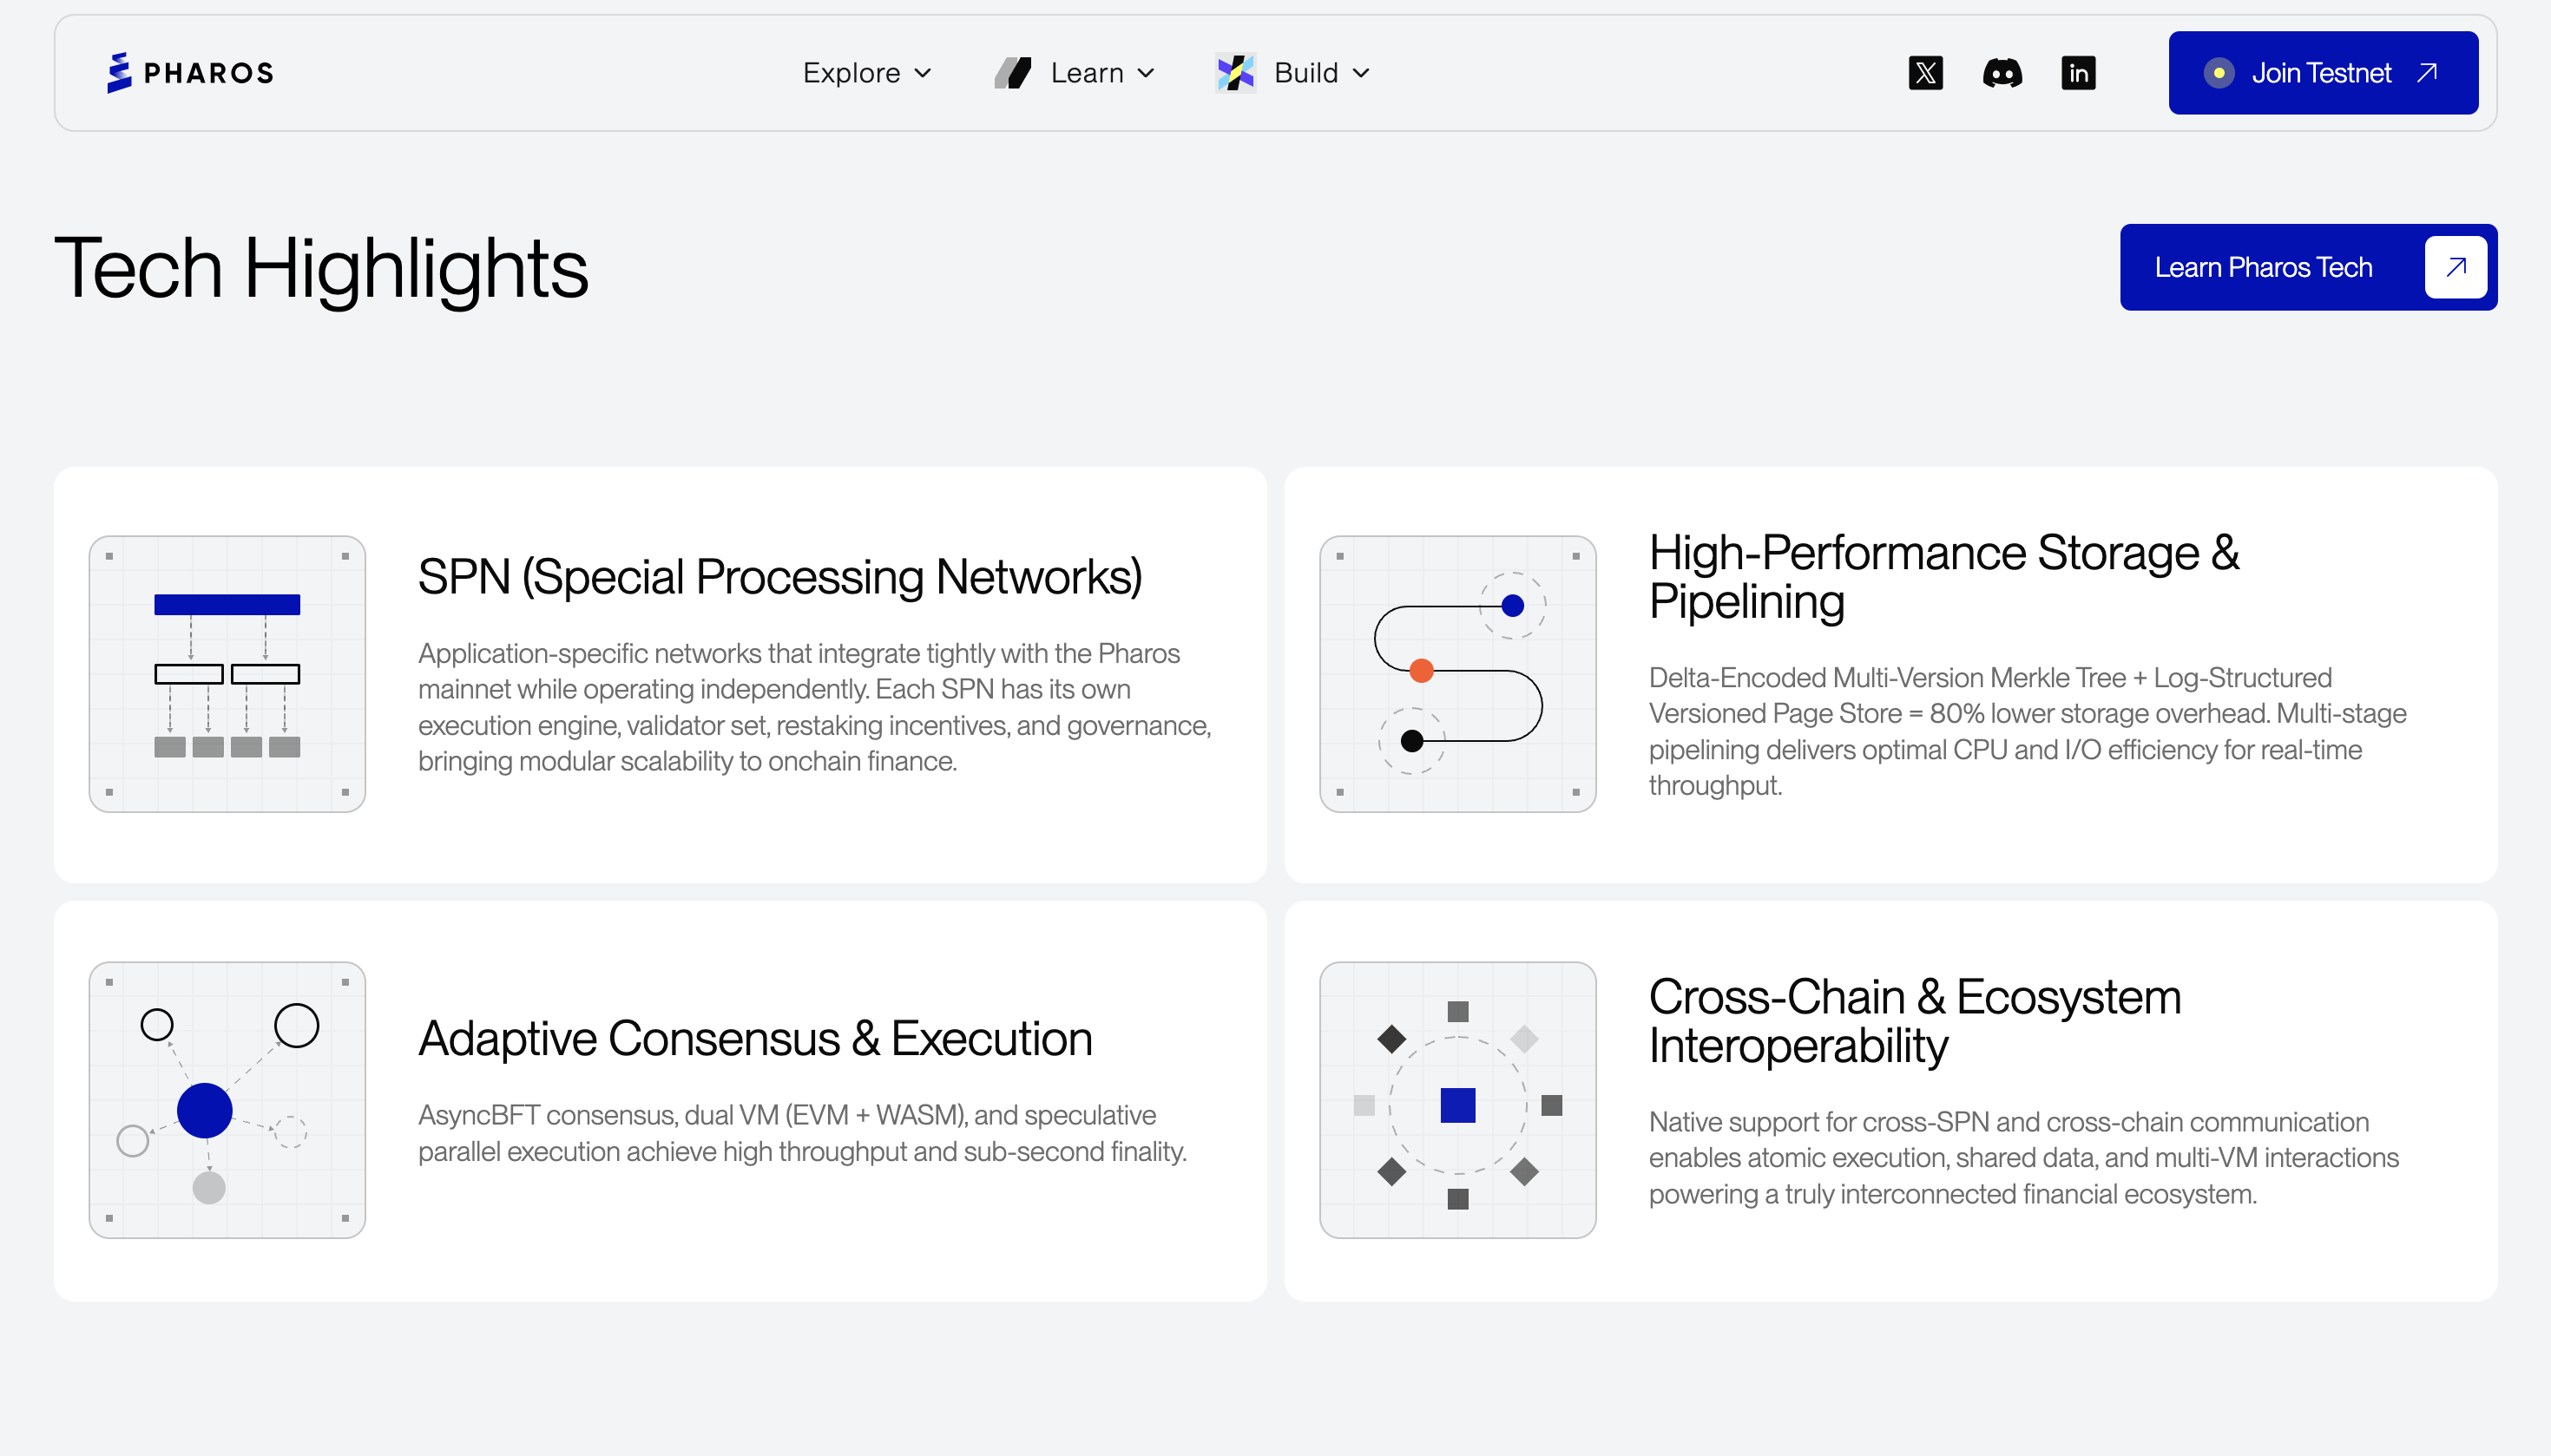2551x1456 pixels.
Task: Expand the Explore dropdown chevron
Action: click(923, 73)
